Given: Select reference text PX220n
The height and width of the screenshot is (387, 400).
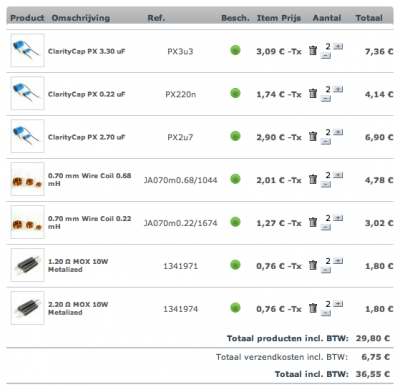Looking at the screenshot, I should pos(181,95).
